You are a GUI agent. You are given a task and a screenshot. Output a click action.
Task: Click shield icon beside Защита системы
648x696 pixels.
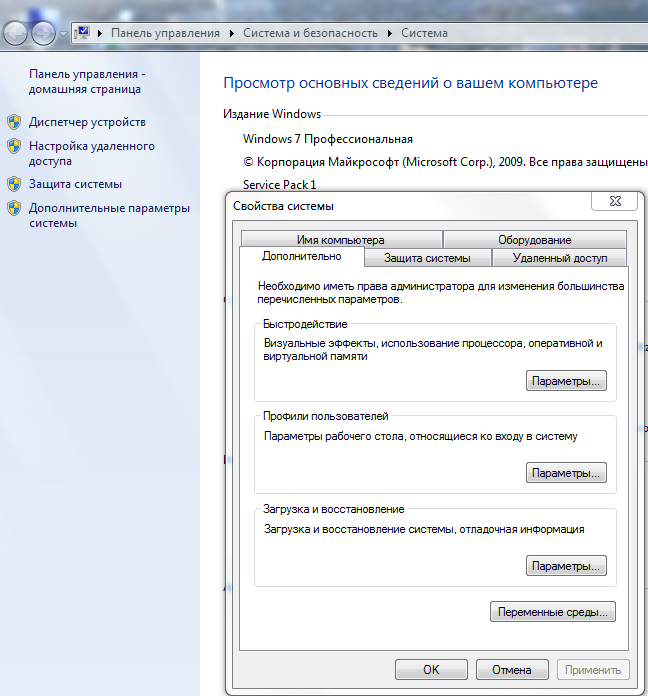click(14, 184)
